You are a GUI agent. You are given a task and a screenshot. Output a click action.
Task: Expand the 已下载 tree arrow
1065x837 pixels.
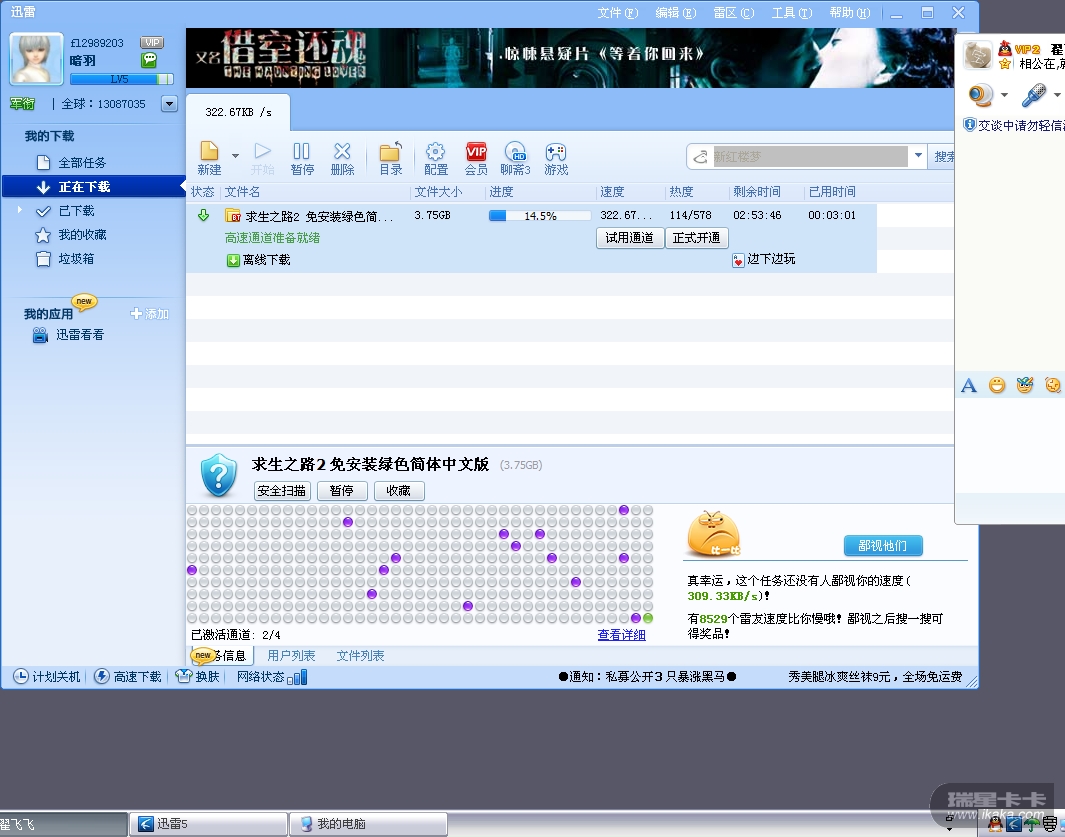tap(20, 210)
